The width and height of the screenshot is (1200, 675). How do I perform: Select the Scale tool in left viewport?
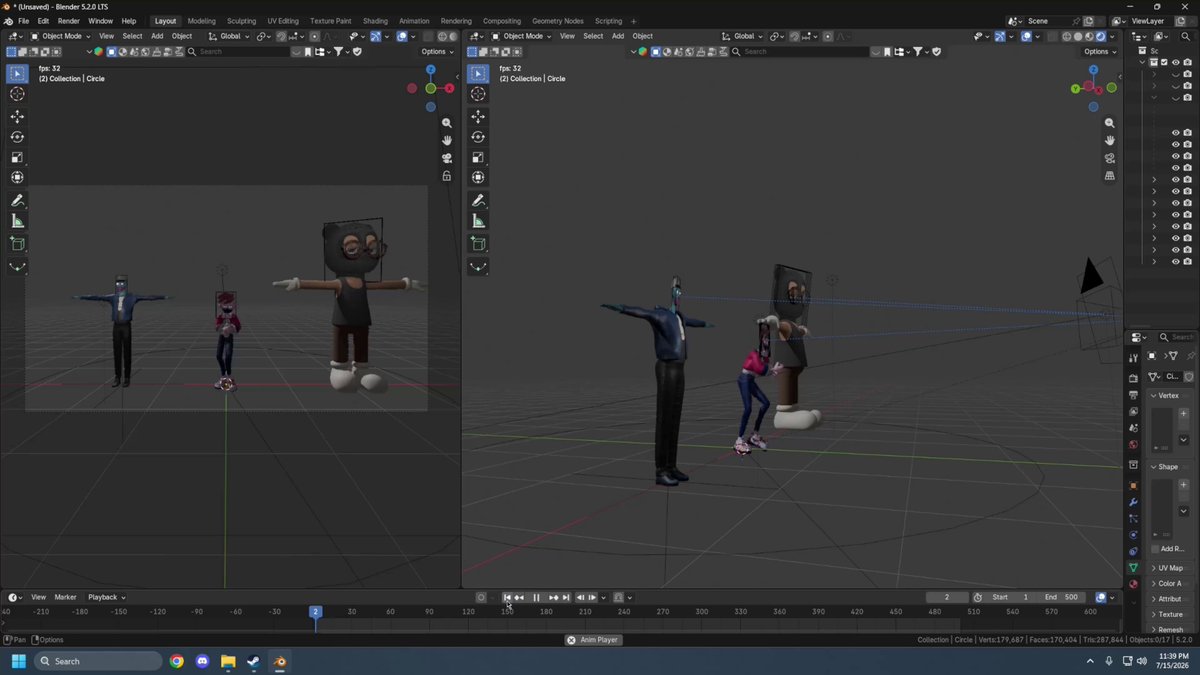(x=17, y=157)
